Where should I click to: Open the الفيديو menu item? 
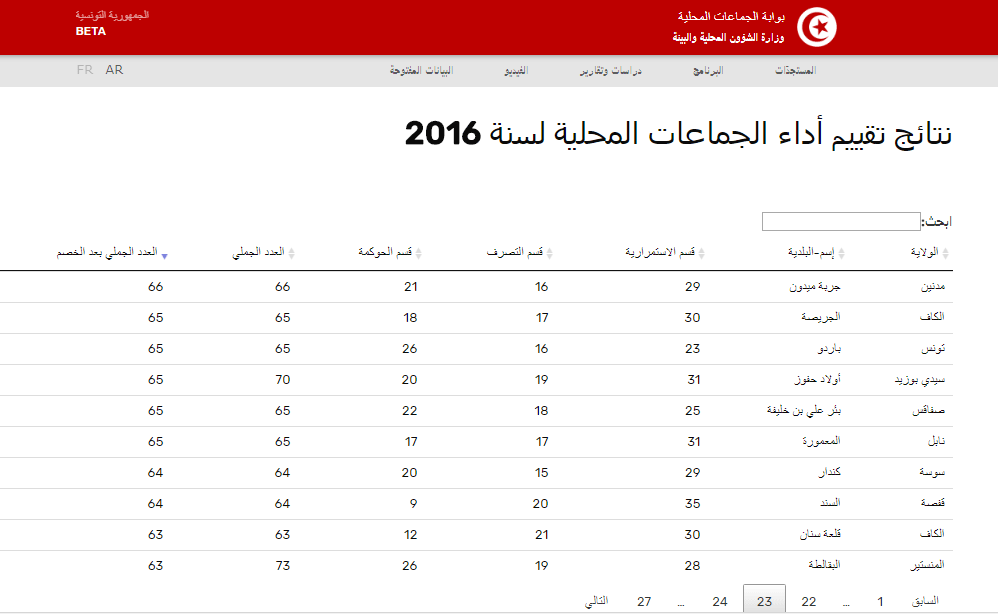point(516,70)
